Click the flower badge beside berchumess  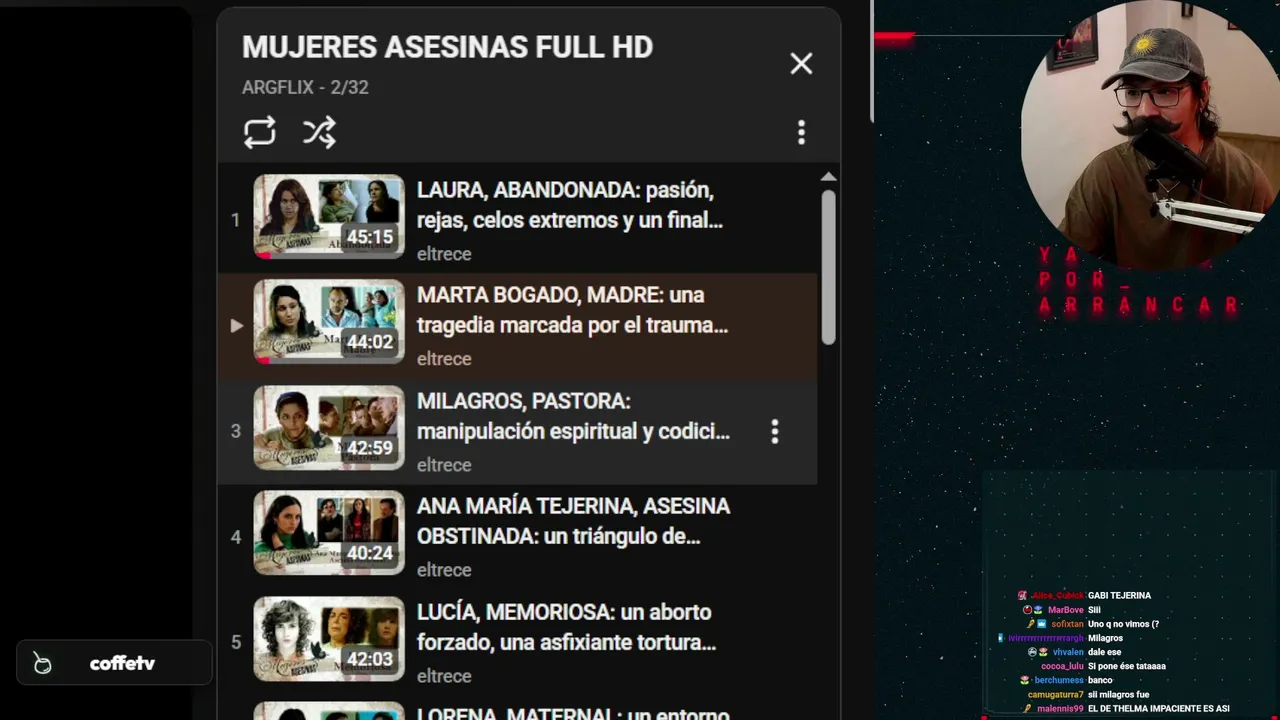(x=1026, y=680)
